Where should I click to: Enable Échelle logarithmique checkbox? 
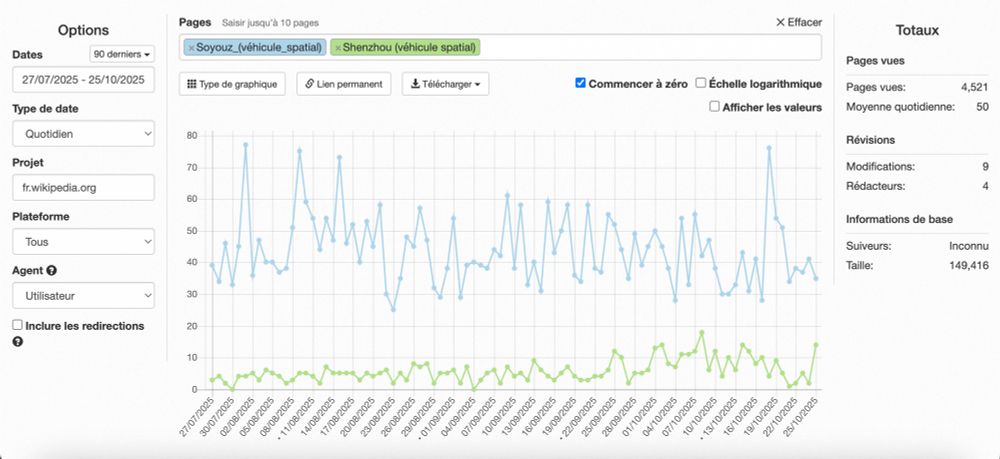point(700,83)
